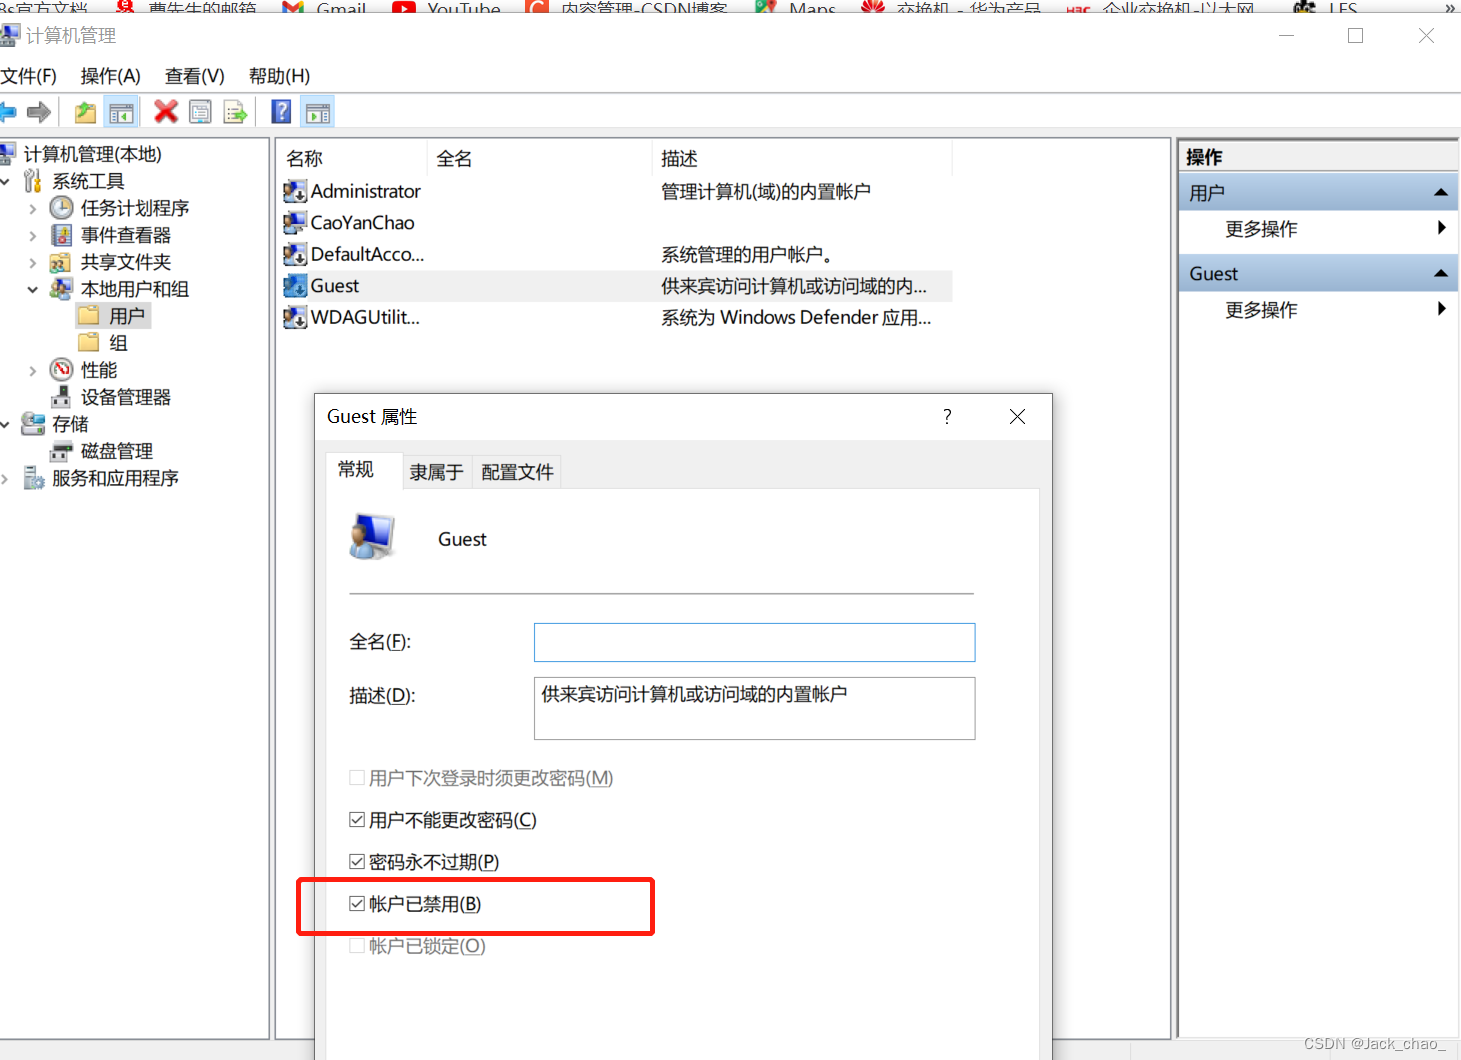The image size is (1461, 1060).
Task: Open 更多操作 under Guest section
Action: (1318, 310)
